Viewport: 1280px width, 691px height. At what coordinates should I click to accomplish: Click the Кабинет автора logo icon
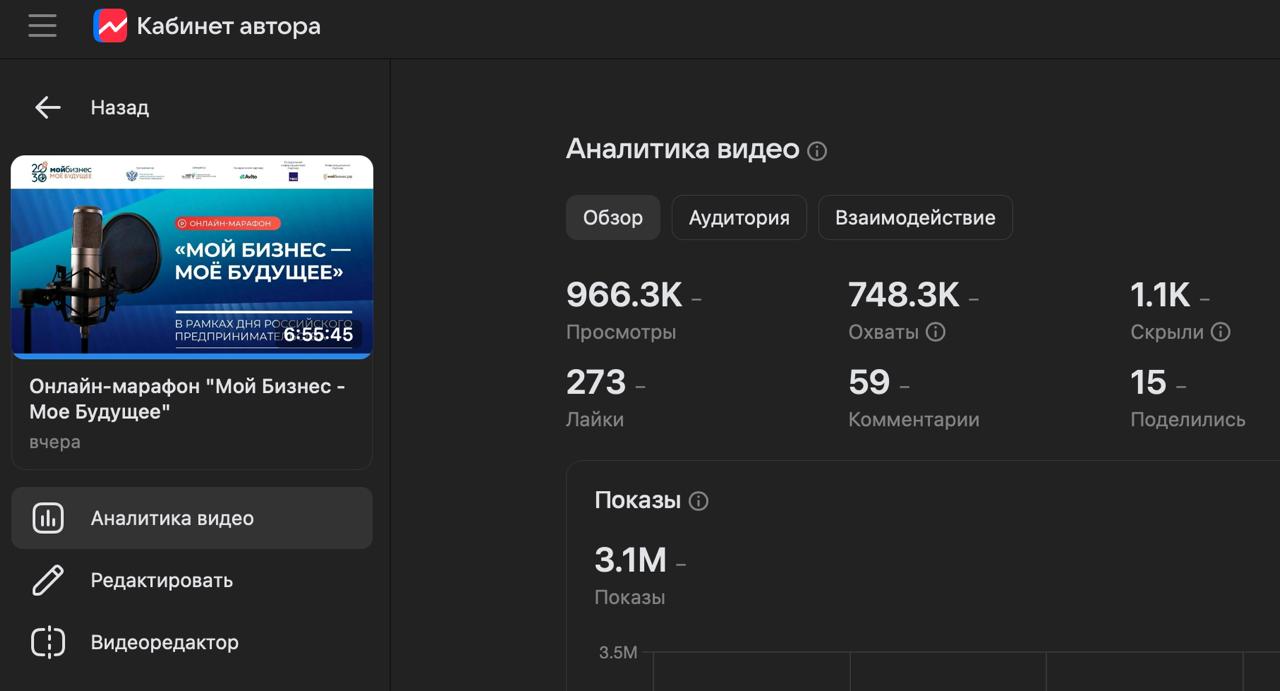110,26
